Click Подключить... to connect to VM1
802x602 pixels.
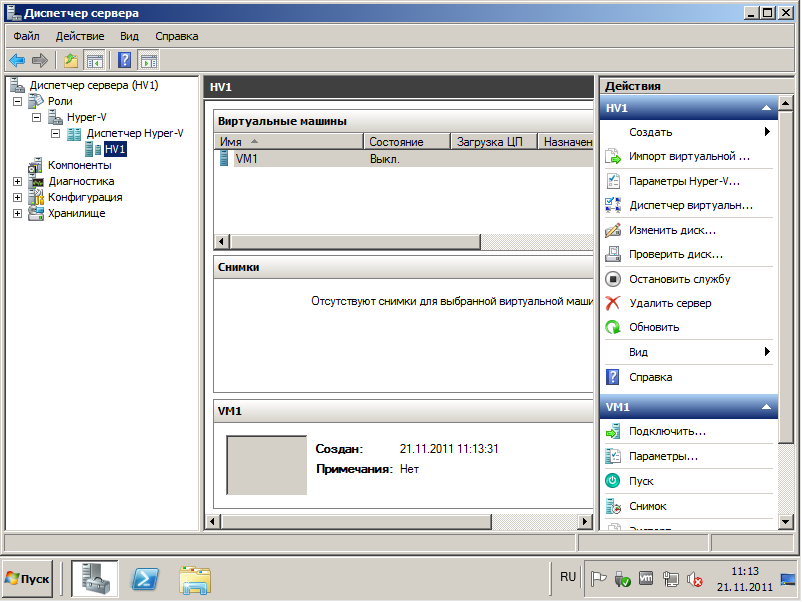pos(667,431)
